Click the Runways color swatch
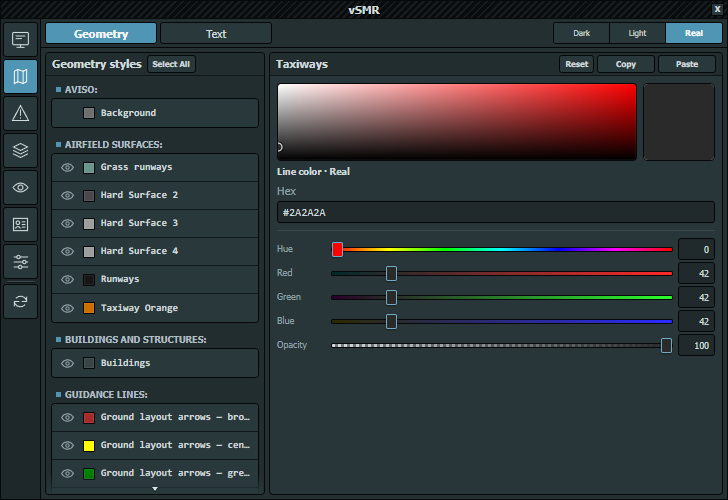This screenshot has height=500, width=728. (x=89, y=279)
